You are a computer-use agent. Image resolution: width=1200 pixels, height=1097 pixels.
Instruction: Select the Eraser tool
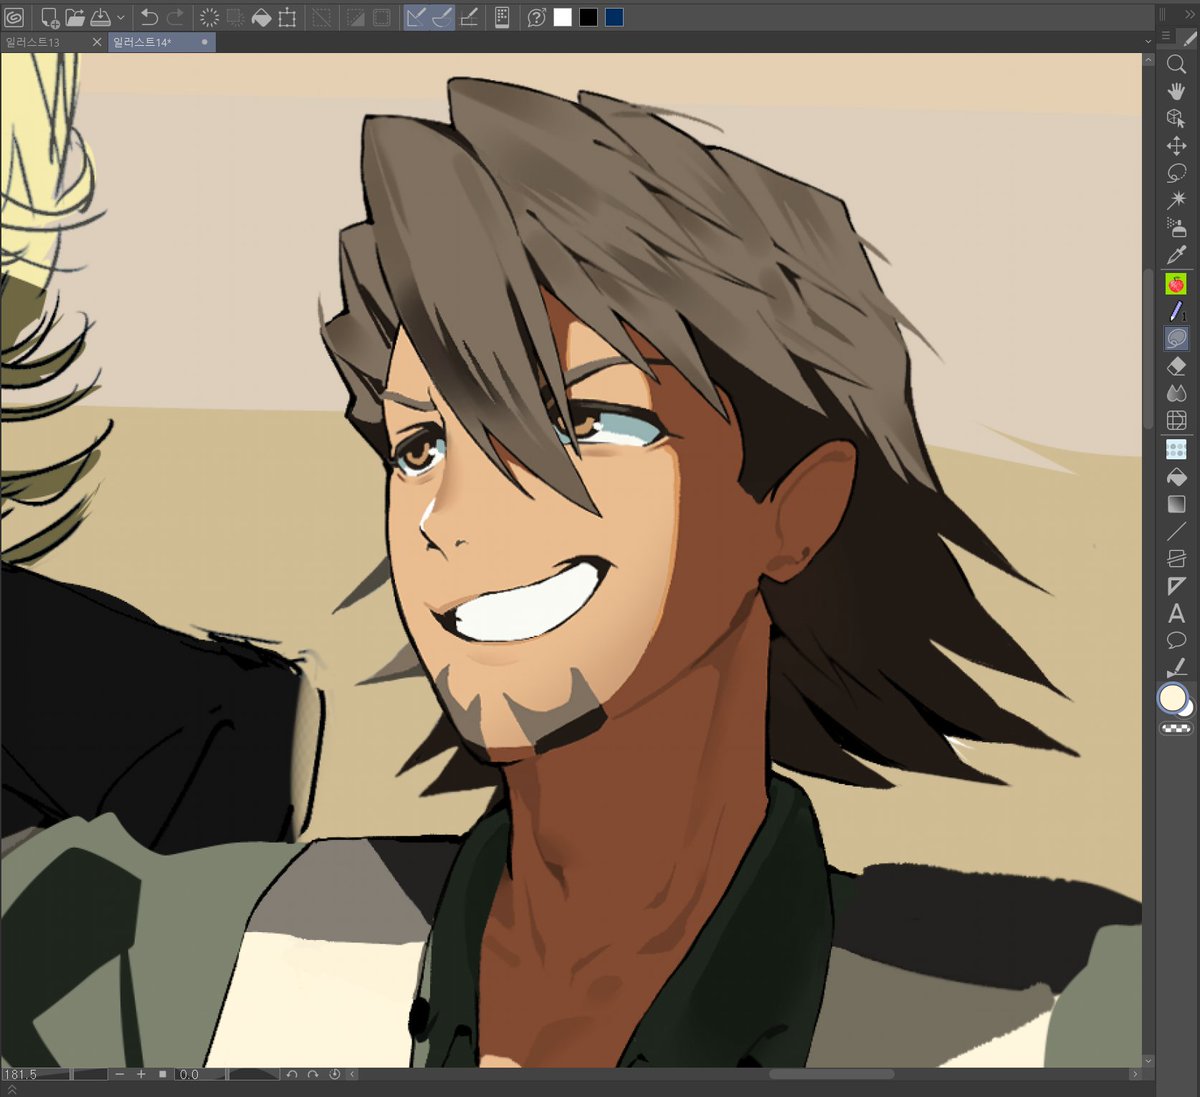tap(1176, 366)
